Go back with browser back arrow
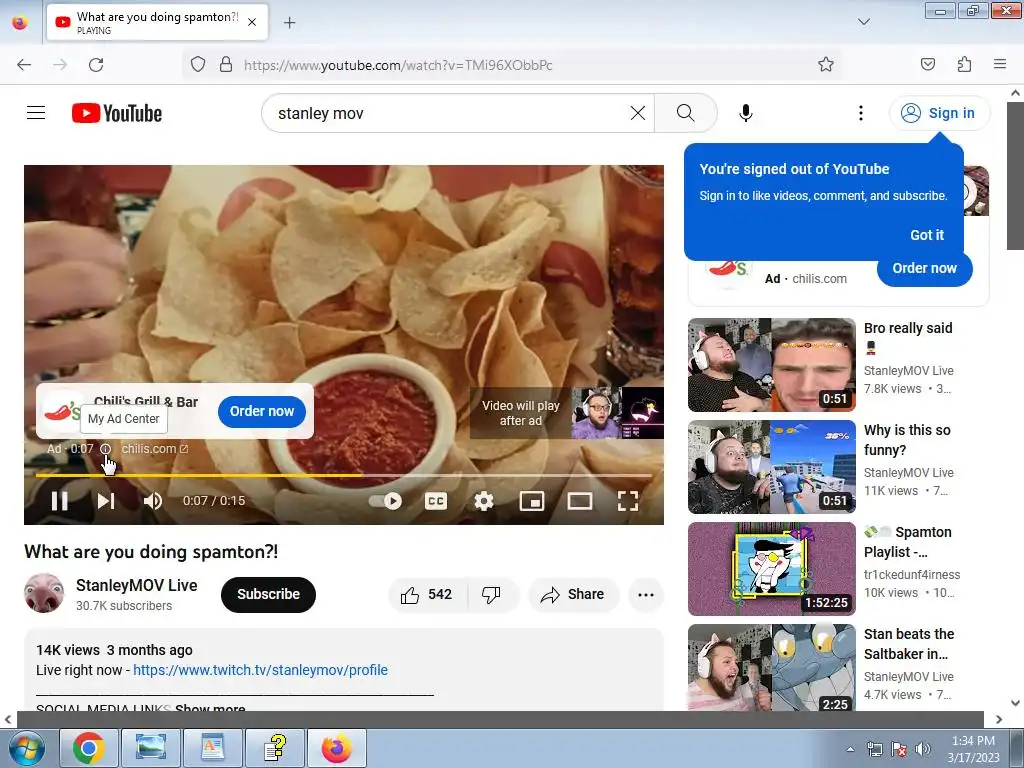This screenshot has width=1024, height=768. [24, 65]
